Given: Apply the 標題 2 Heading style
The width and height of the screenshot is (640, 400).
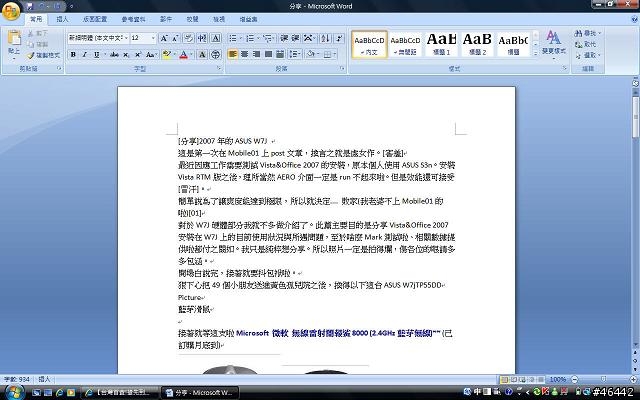Looking at the screenshot, I should pyautogui.click(x=477, y=44).
